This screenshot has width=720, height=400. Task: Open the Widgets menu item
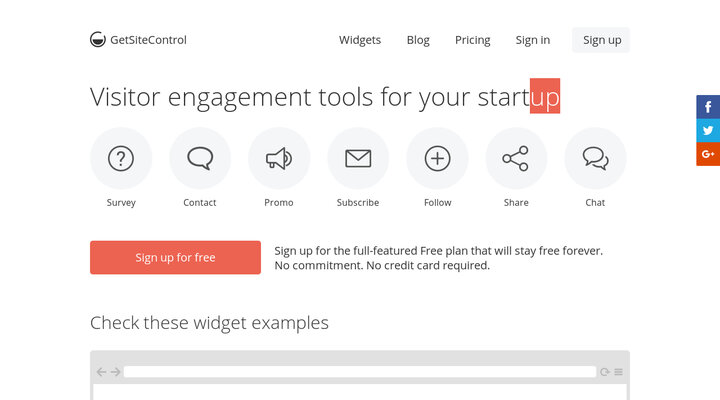360,40
